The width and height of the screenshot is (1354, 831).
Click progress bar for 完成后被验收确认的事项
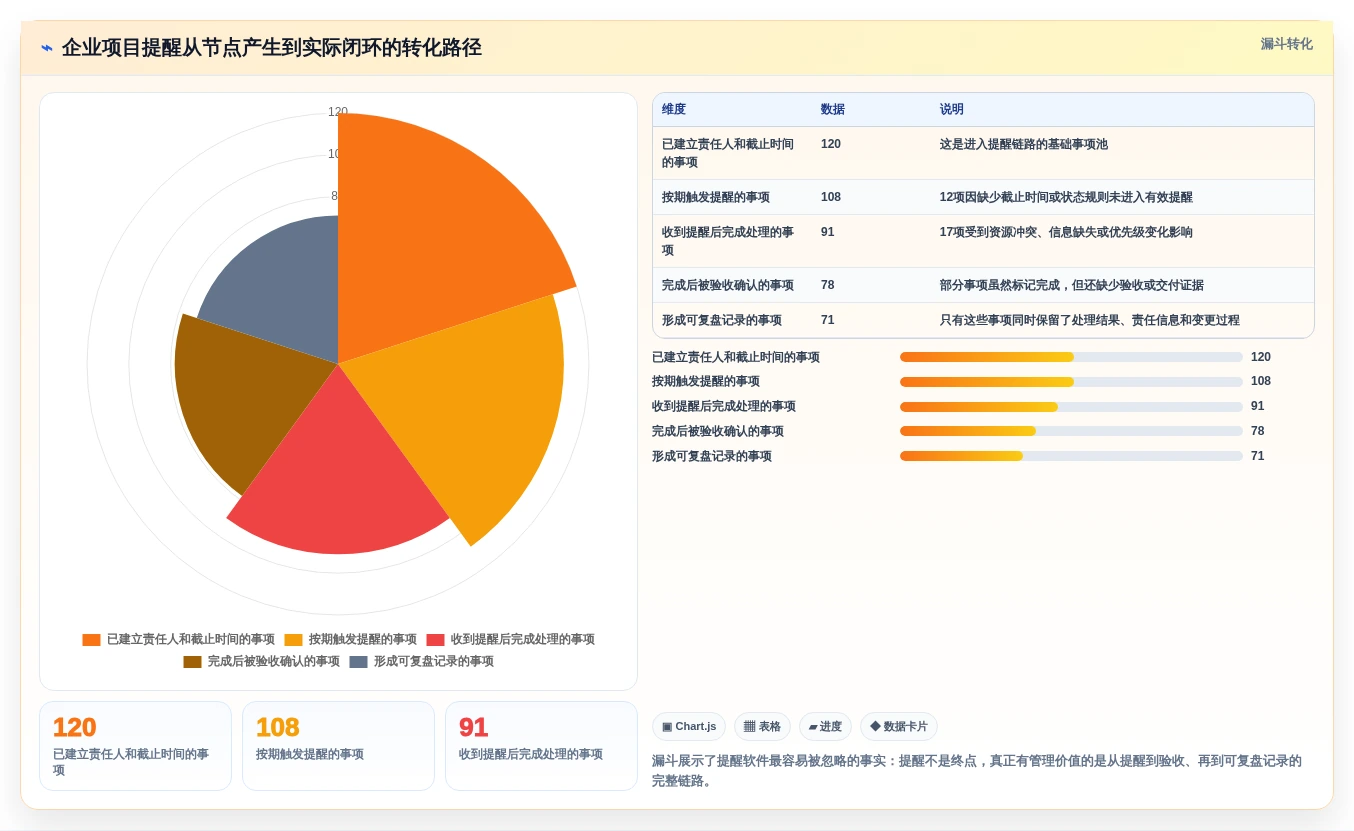click(x=1071, y=431)
